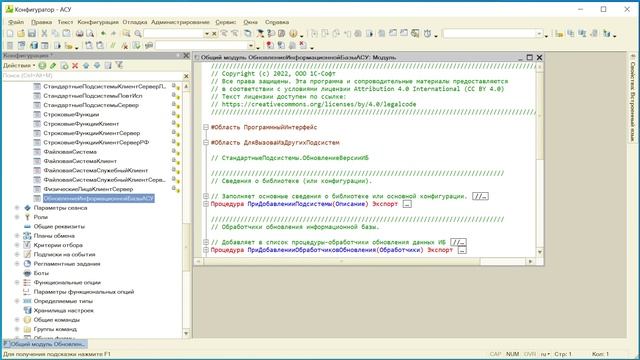
Task: Click the Redo arrow icon
Action: pos(113,33)
